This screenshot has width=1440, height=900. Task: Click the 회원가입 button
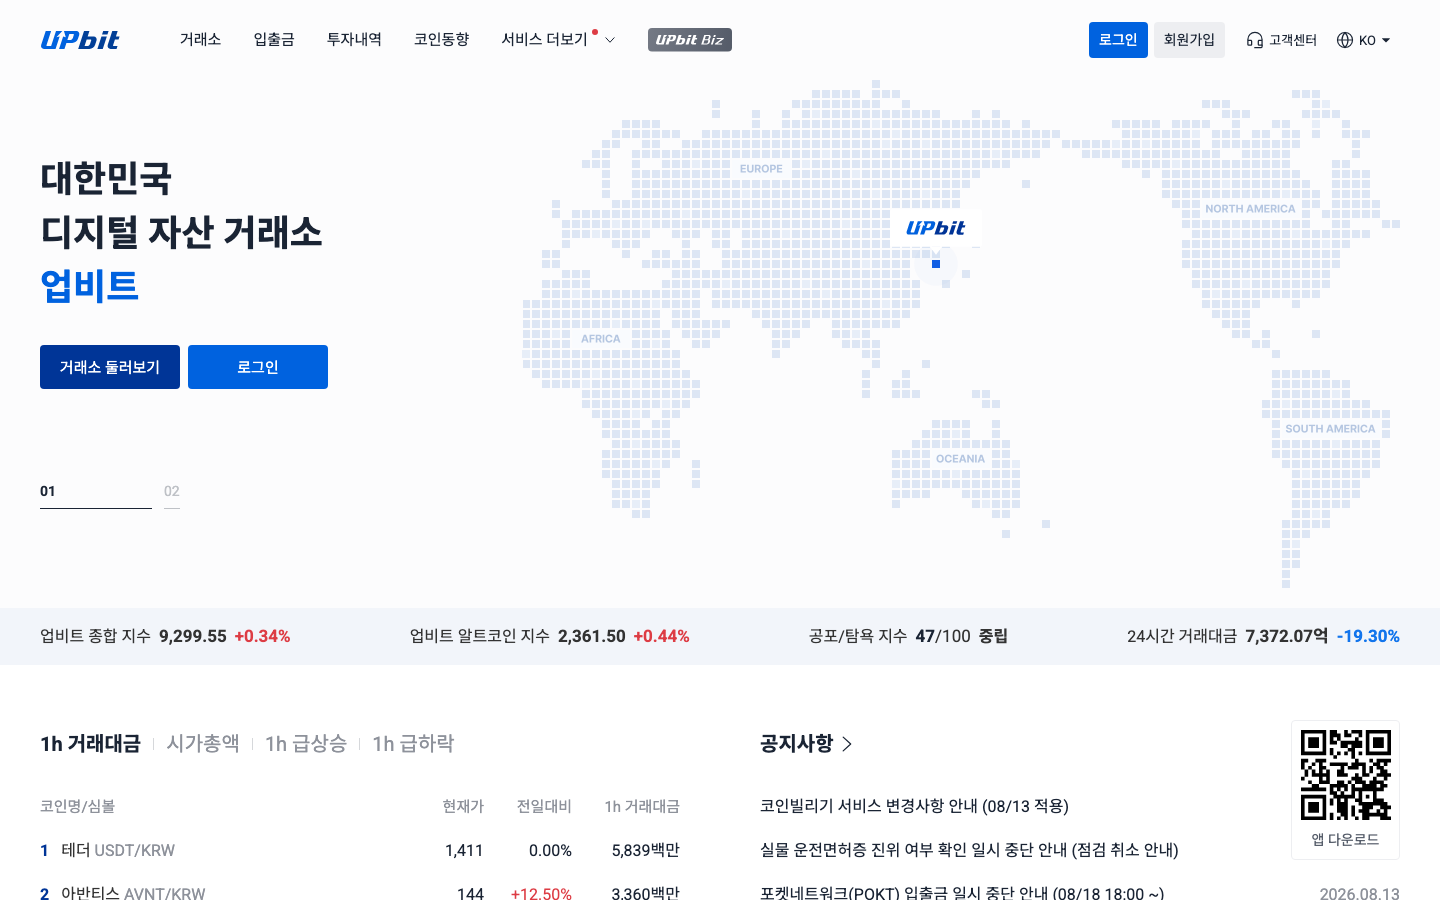[1189, 40]
